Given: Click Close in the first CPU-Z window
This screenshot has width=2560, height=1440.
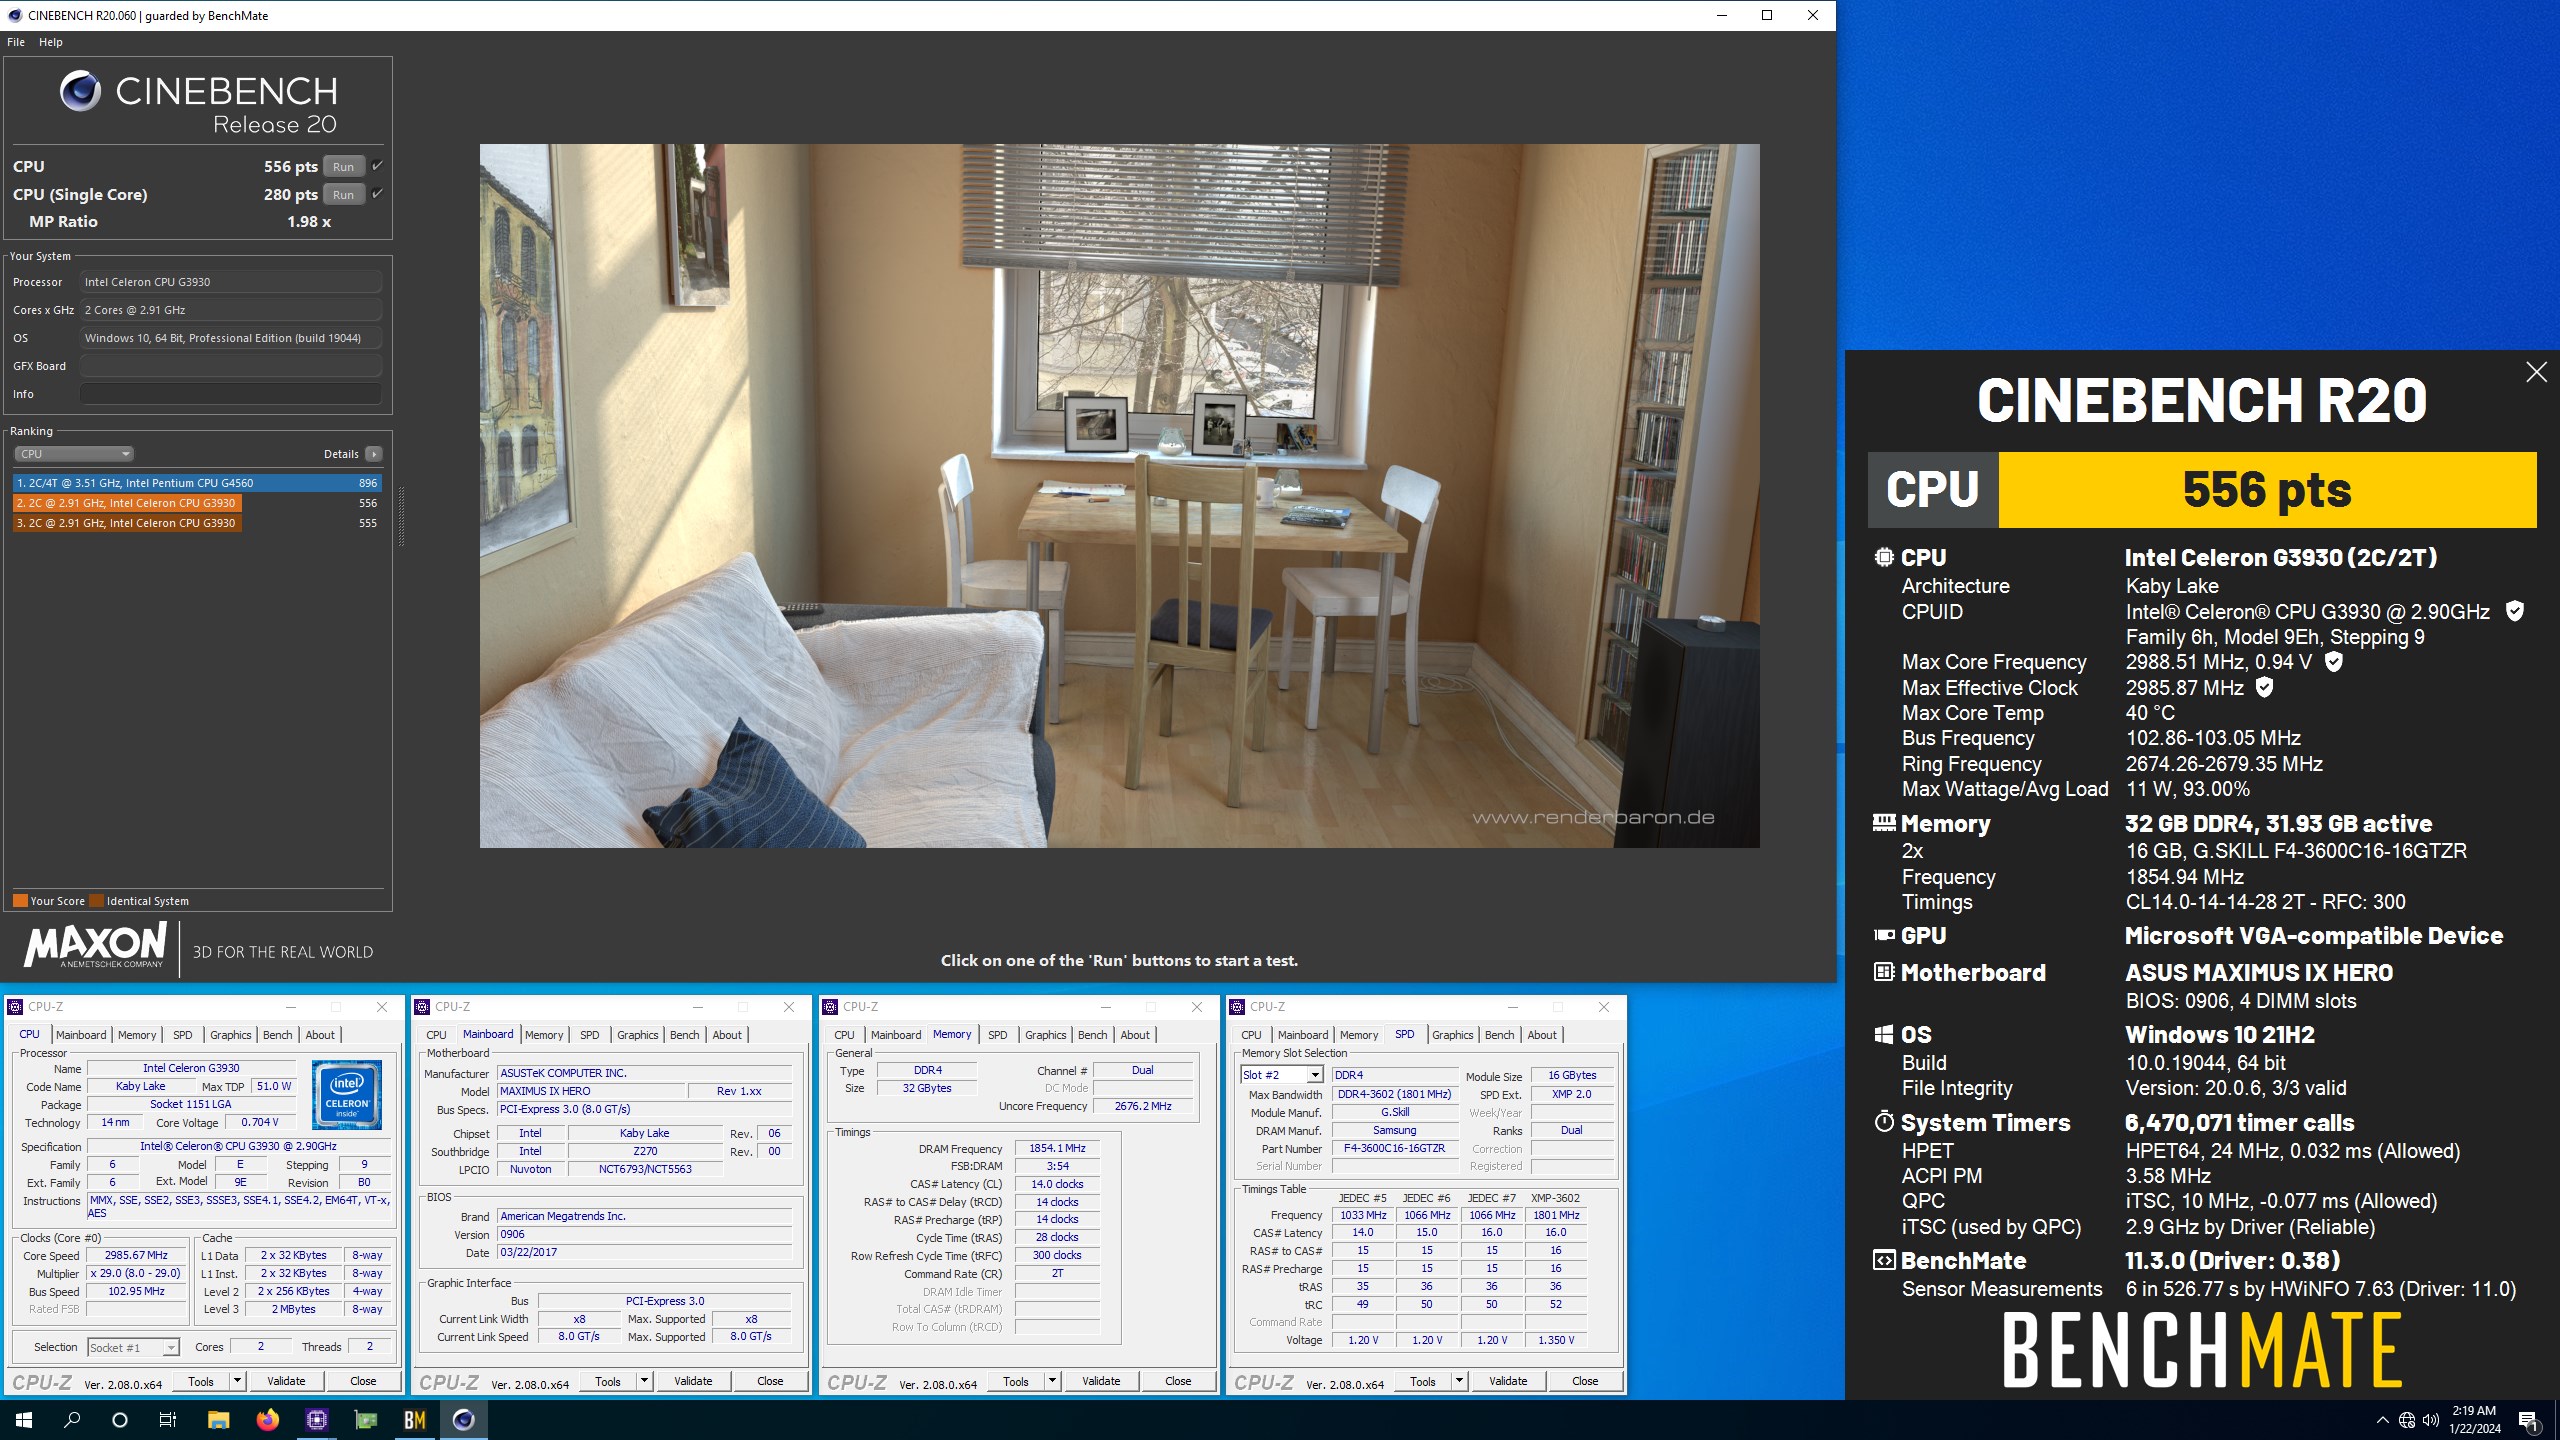Looking at the screenshot, I should (363, 1381).
